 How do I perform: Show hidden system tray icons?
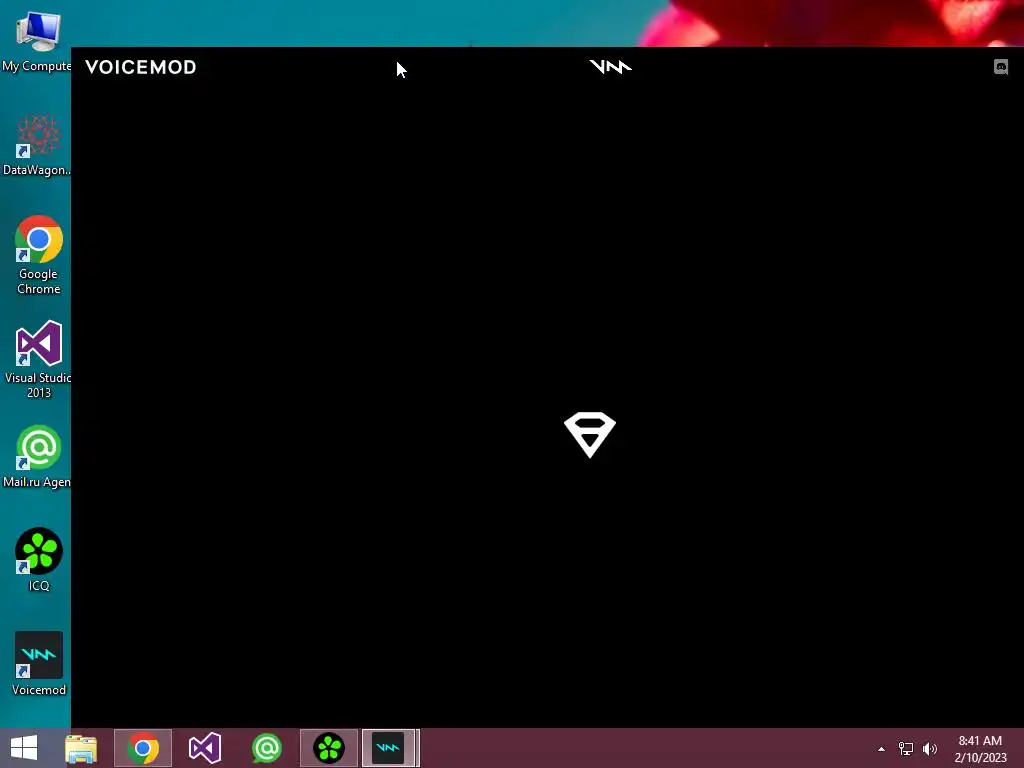(x=881, y=749)
